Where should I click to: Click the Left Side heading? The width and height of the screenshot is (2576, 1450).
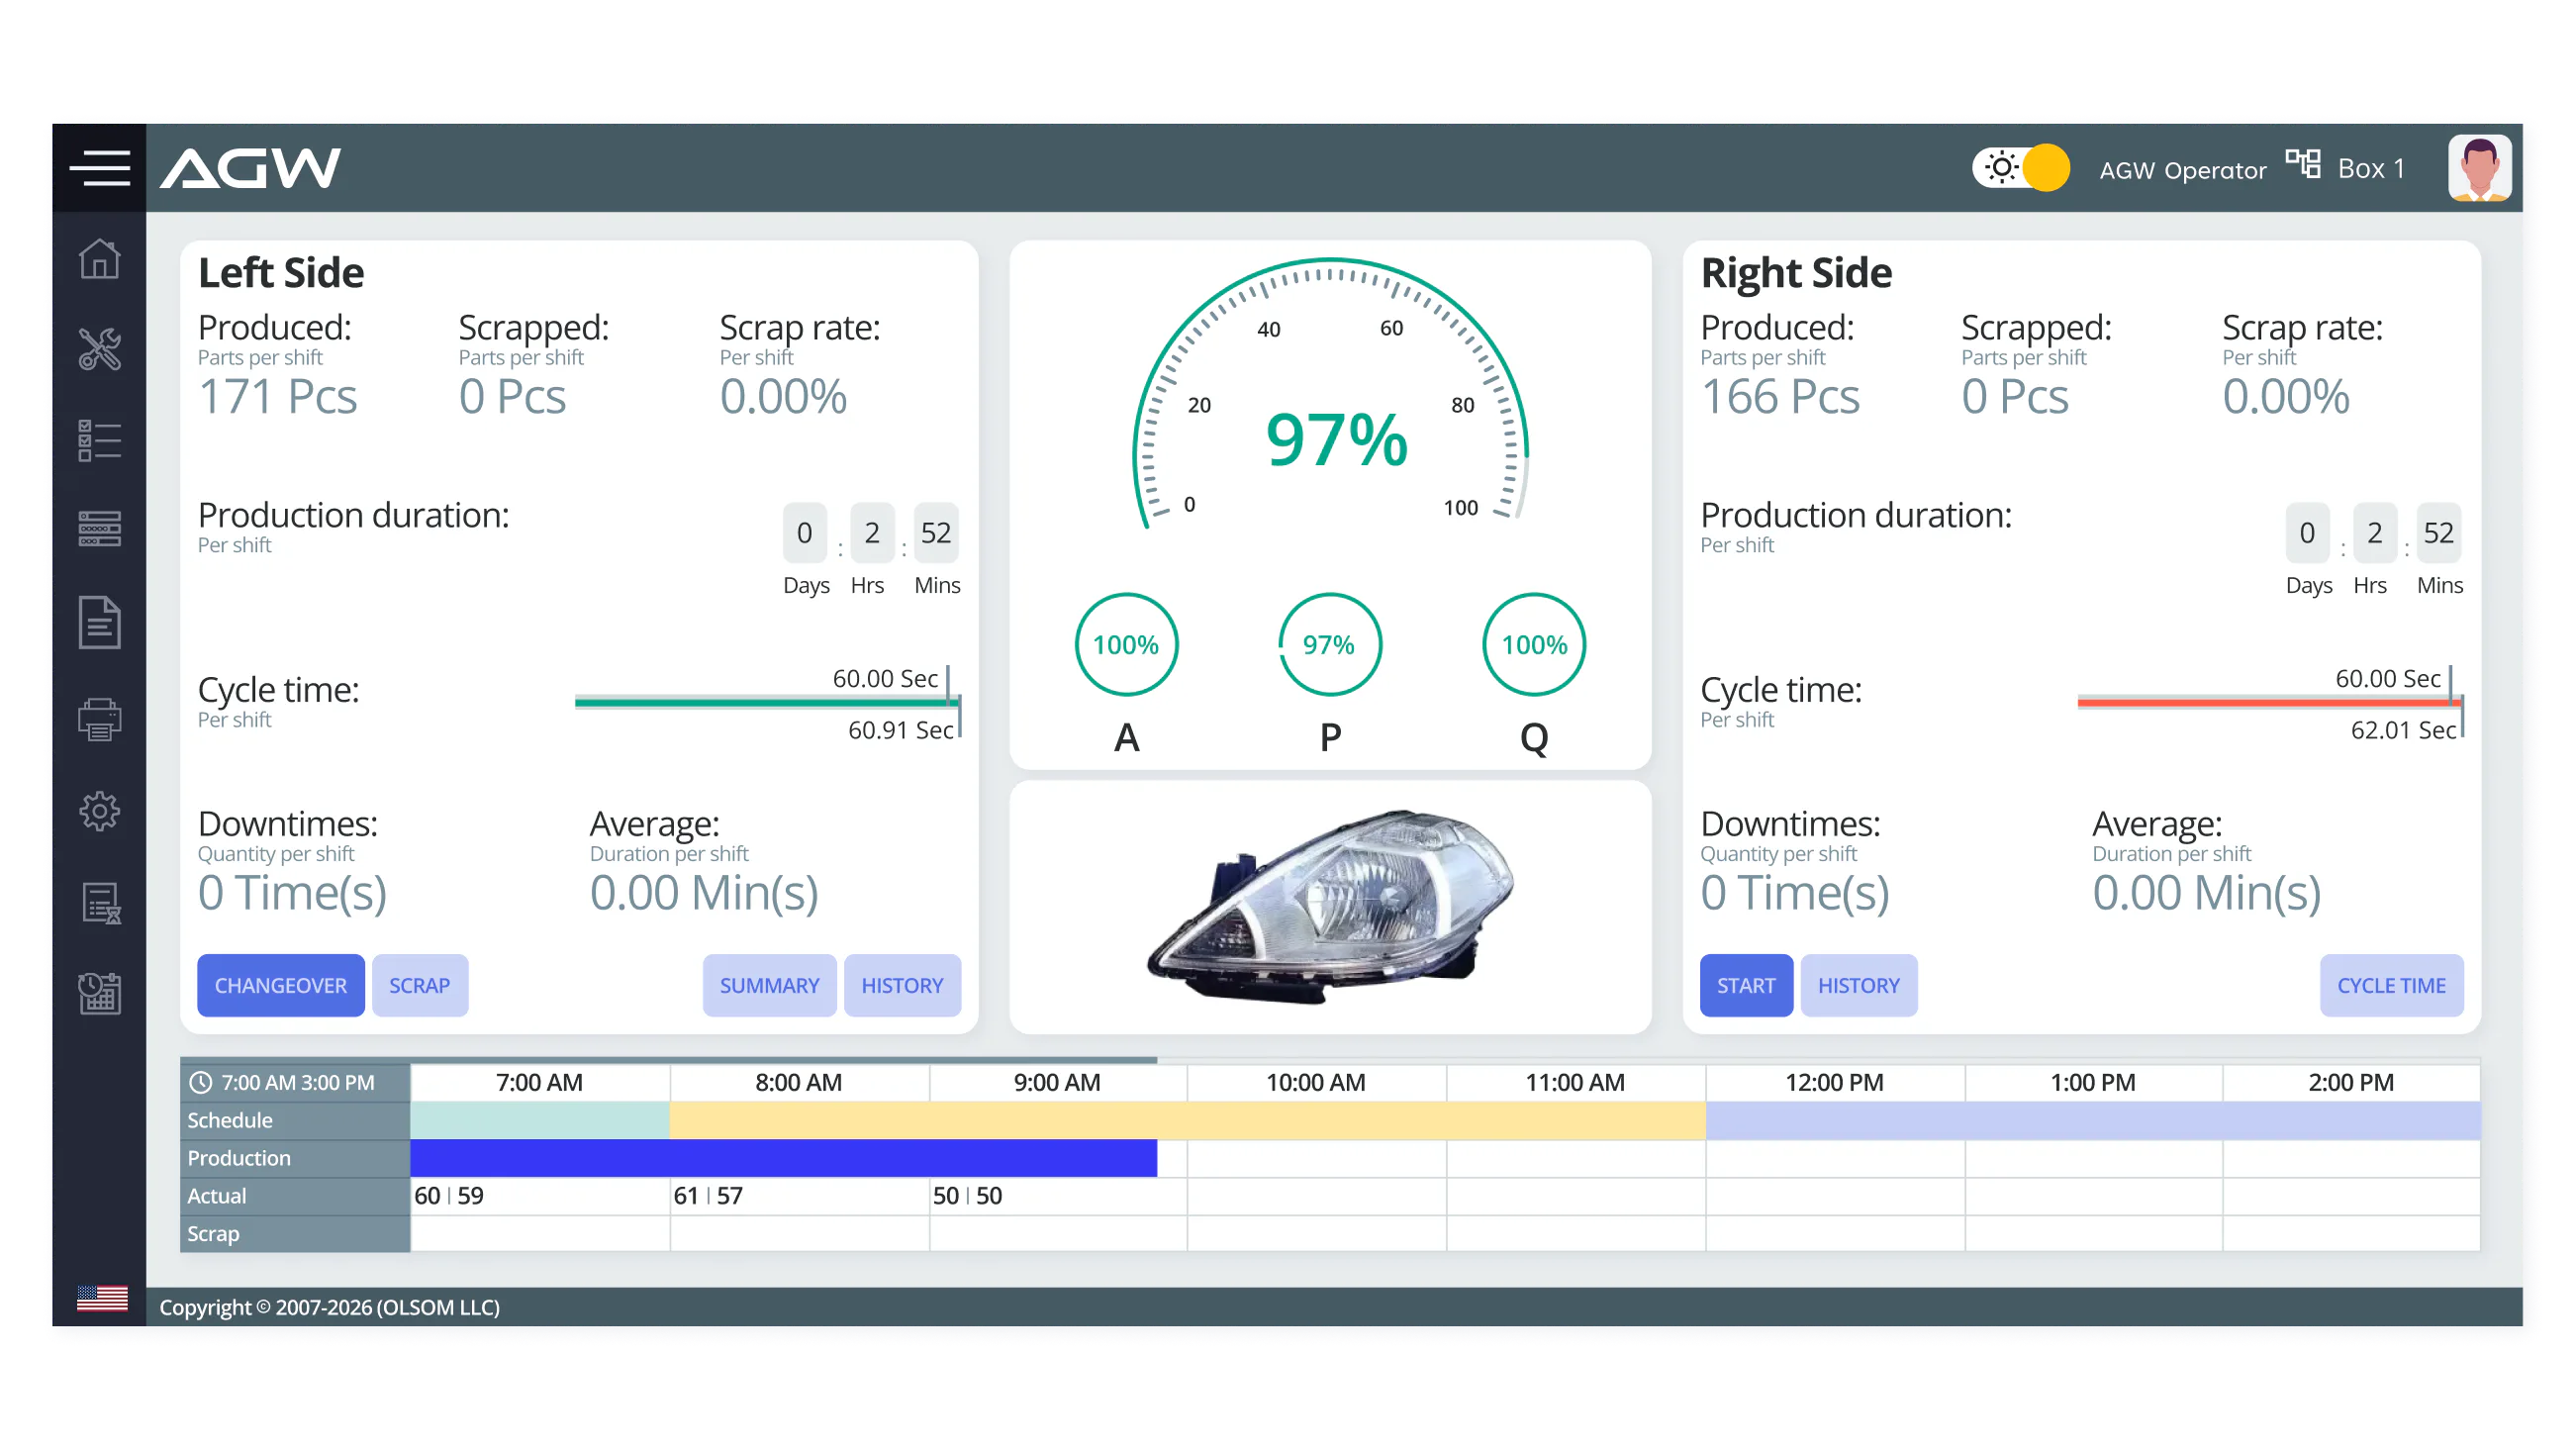click(281, 272)
